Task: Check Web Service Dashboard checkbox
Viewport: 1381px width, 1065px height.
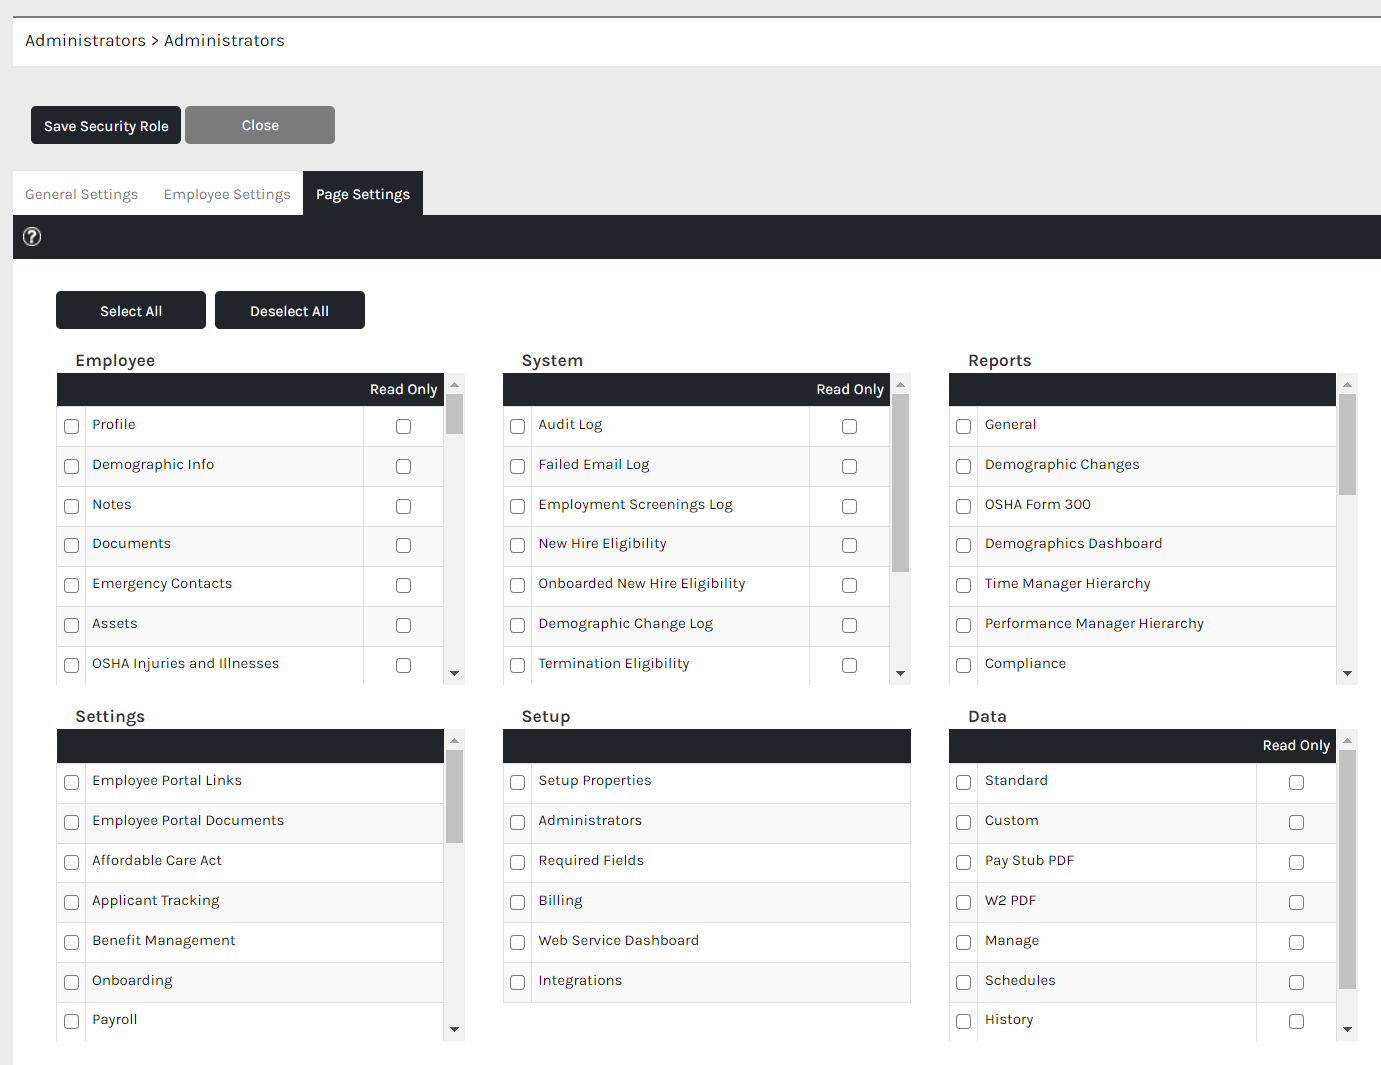Action: tap(518, 942)
